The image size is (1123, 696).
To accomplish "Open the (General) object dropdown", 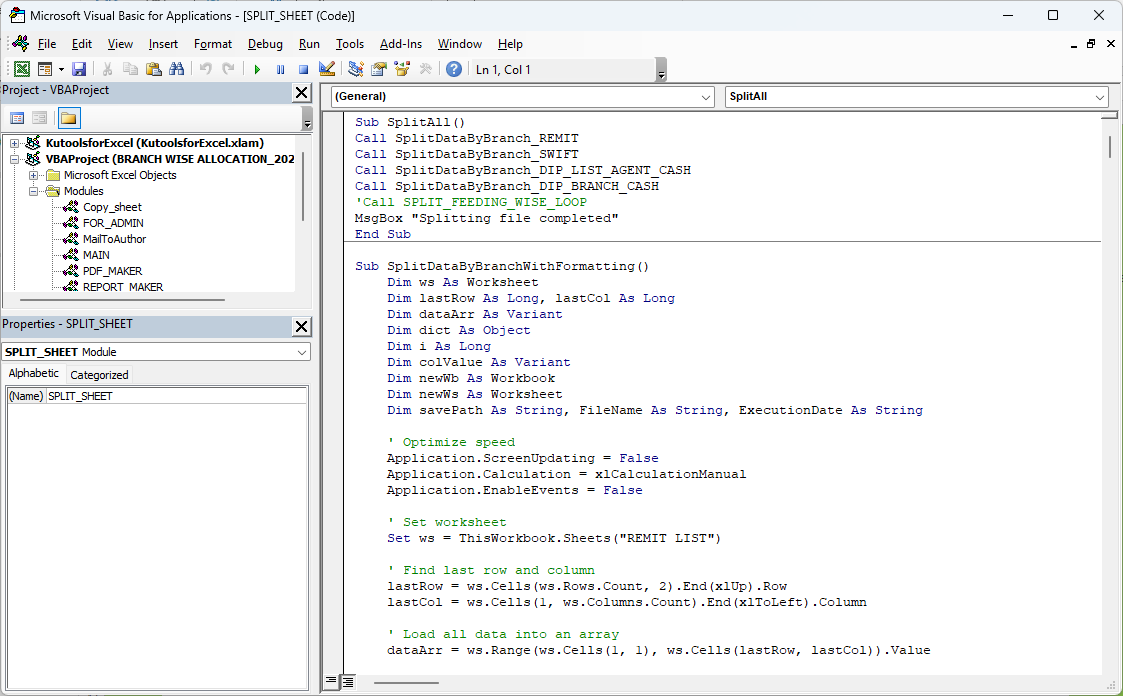I will (x=706, y=97).
